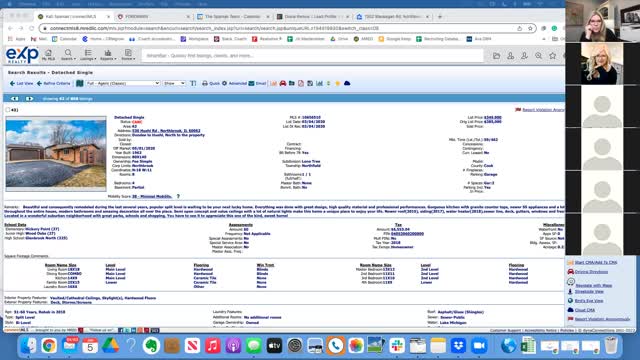640x360 pixels.
Task: Open the Calendar bookmark
Action: [x=64, y=39]
